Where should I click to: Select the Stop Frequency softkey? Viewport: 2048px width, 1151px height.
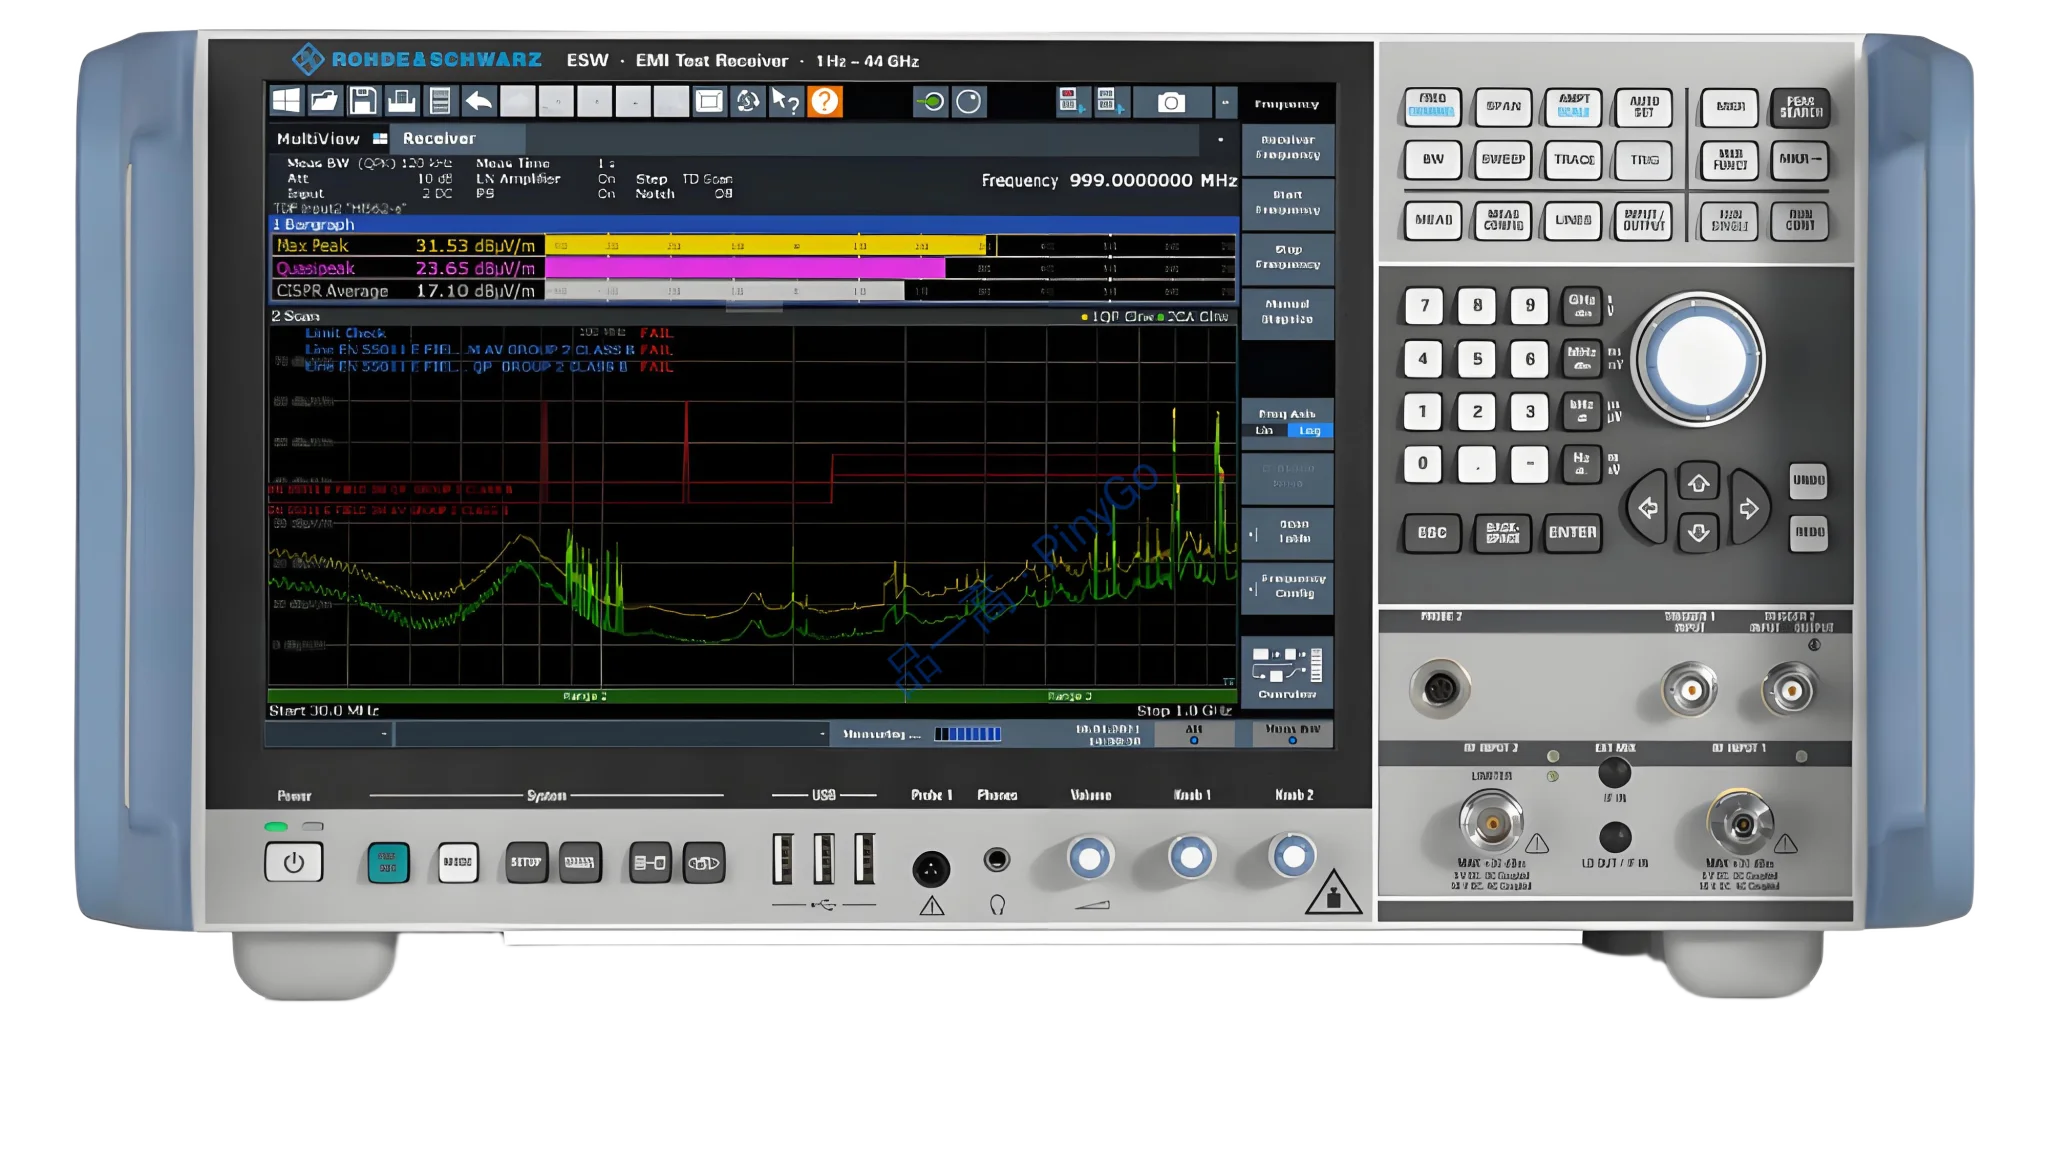pyautogui.click(x=1287, y=257)
